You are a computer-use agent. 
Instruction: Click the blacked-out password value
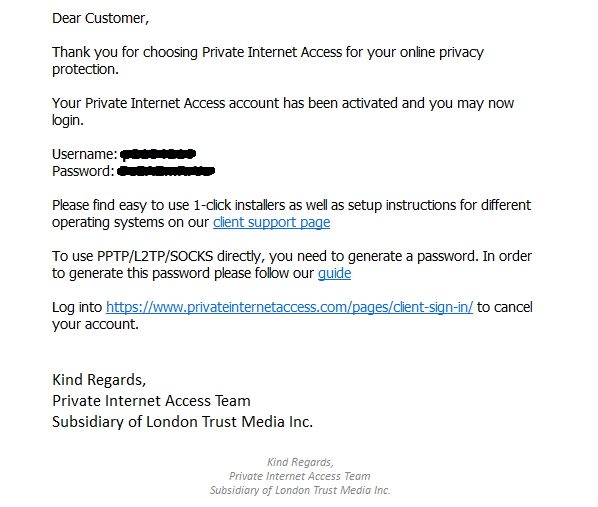166,171
